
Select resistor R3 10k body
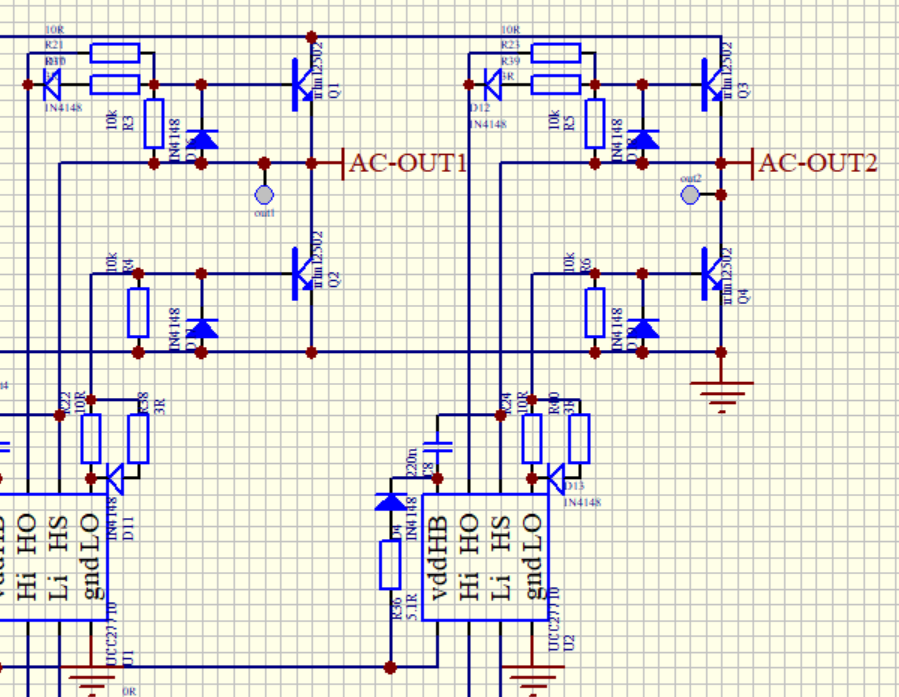154,123
